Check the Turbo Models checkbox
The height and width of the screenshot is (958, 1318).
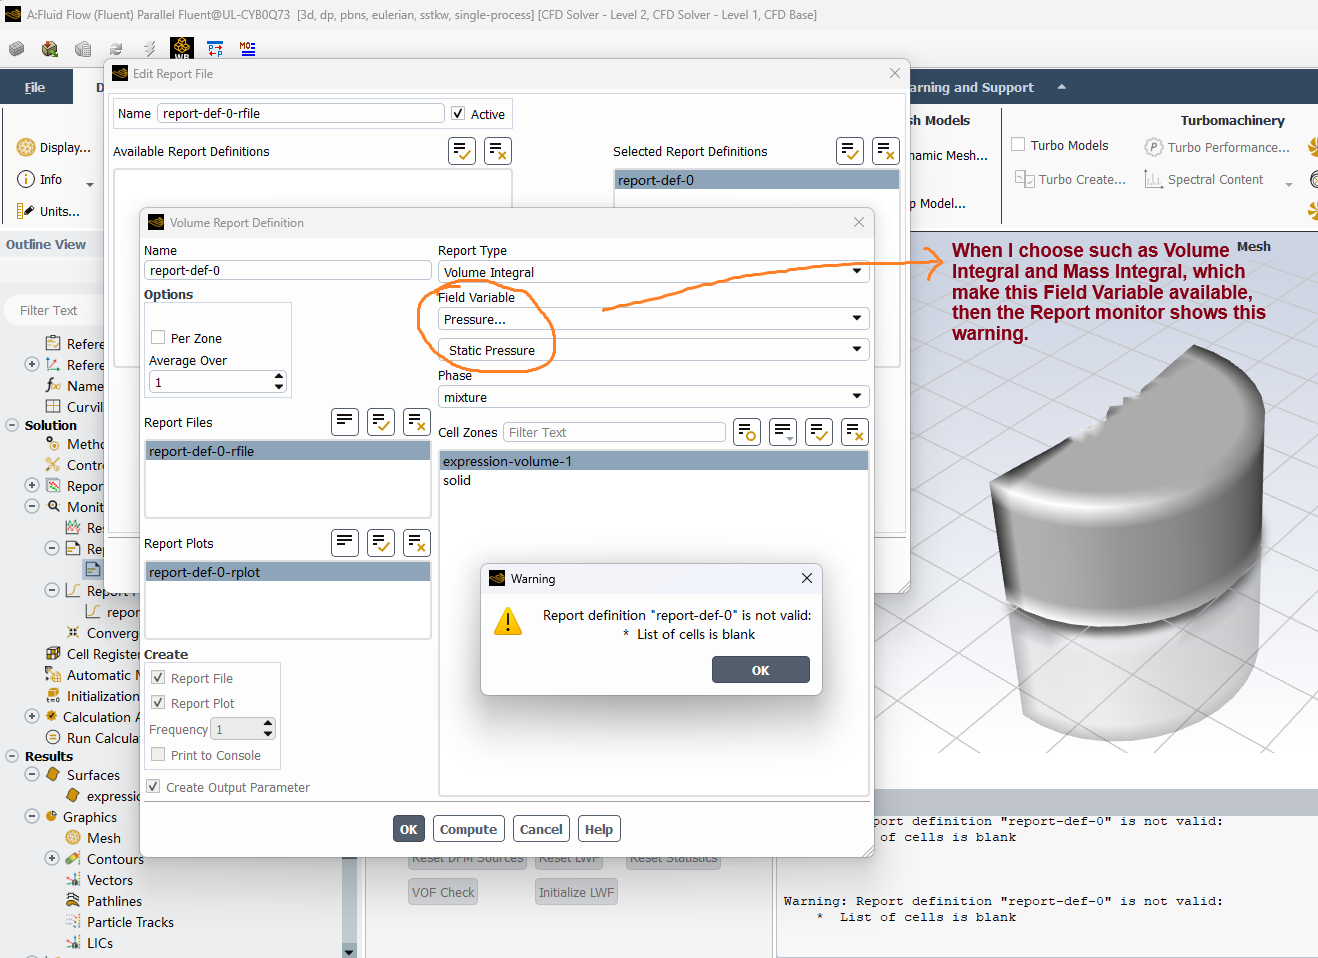(x=1018, y=145)
